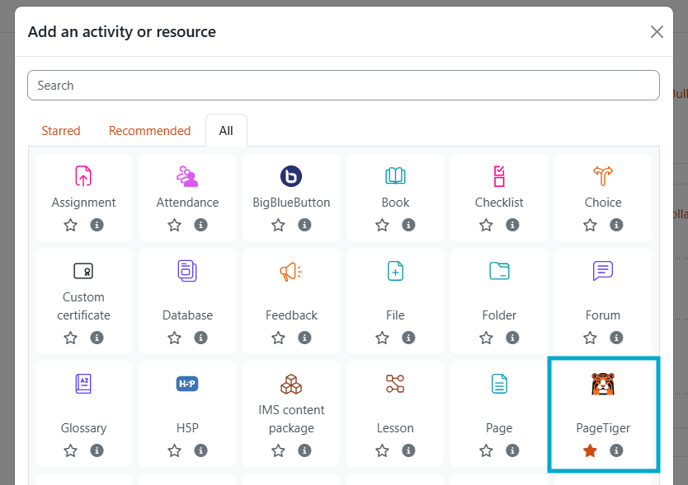Show info about the Choice activity
The height and width of the screenshot is (485, 688).
616,225
